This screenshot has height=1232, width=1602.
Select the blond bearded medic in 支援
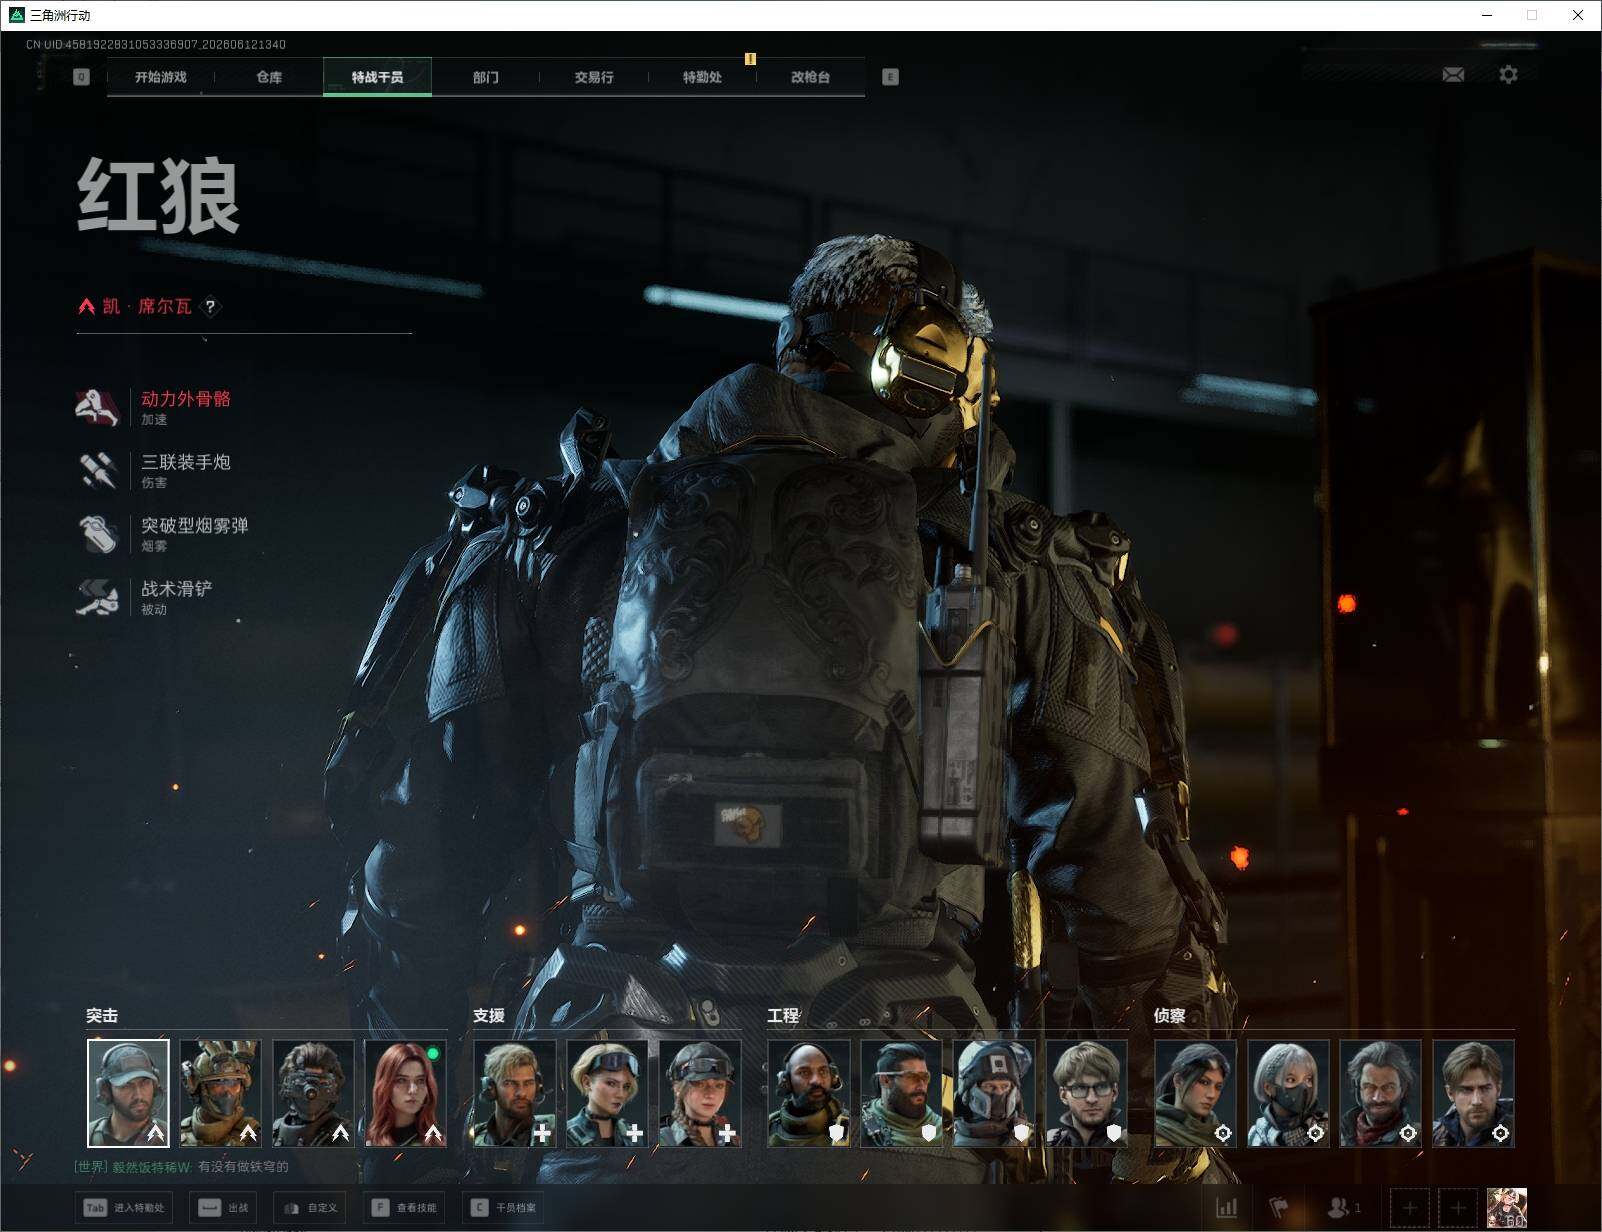(515, 1093)
